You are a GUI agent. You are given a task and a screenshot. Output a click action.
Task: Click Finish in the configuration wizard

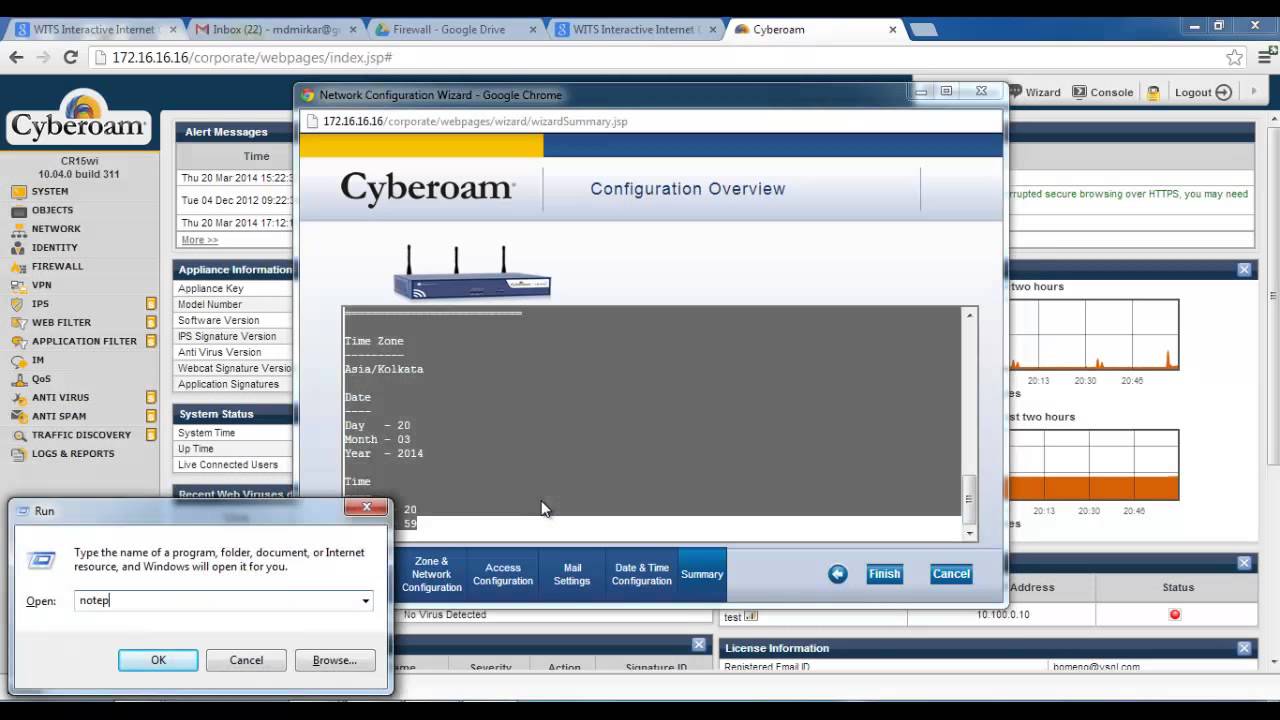click(884, 574)
